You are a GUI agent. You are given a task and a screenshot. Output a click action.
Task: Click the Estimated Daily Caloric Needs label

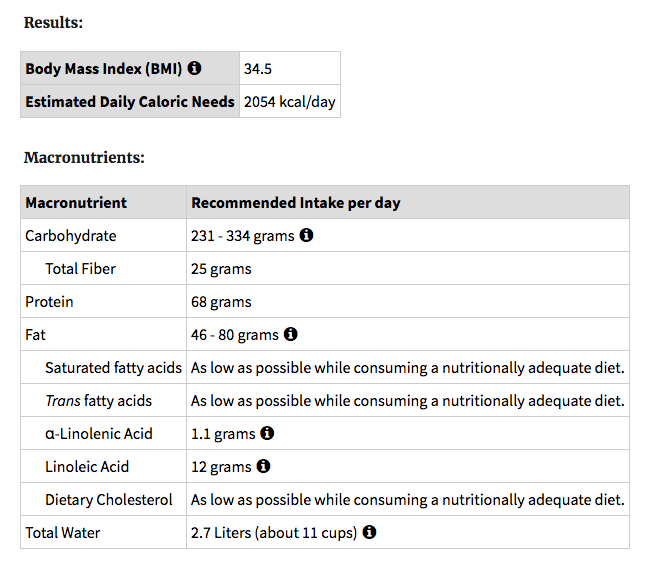pyautogui.click(x=130, y=102)
